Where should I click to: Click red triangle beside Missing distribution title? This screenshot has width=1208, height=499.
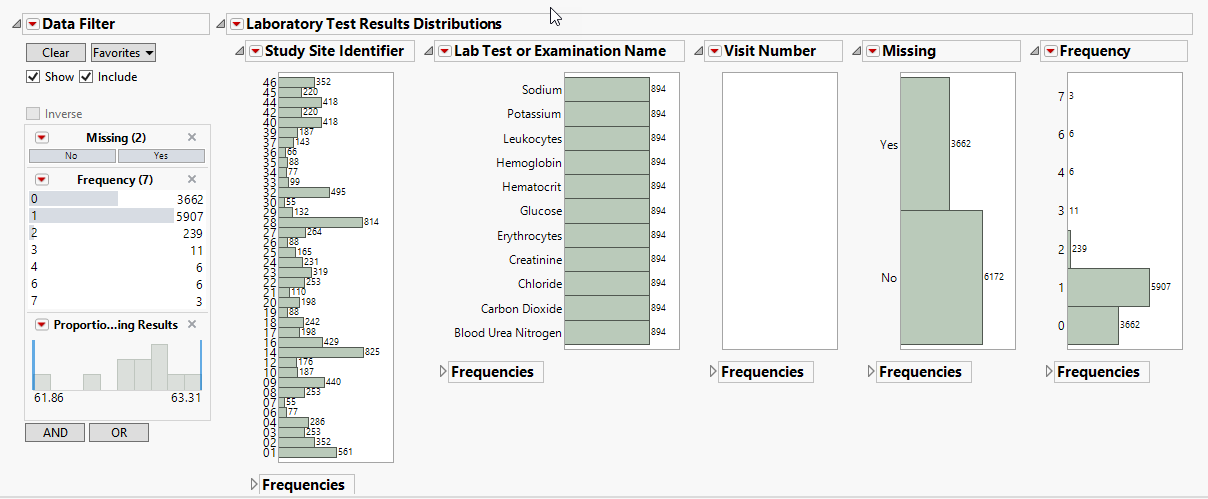tap(872, 51)
